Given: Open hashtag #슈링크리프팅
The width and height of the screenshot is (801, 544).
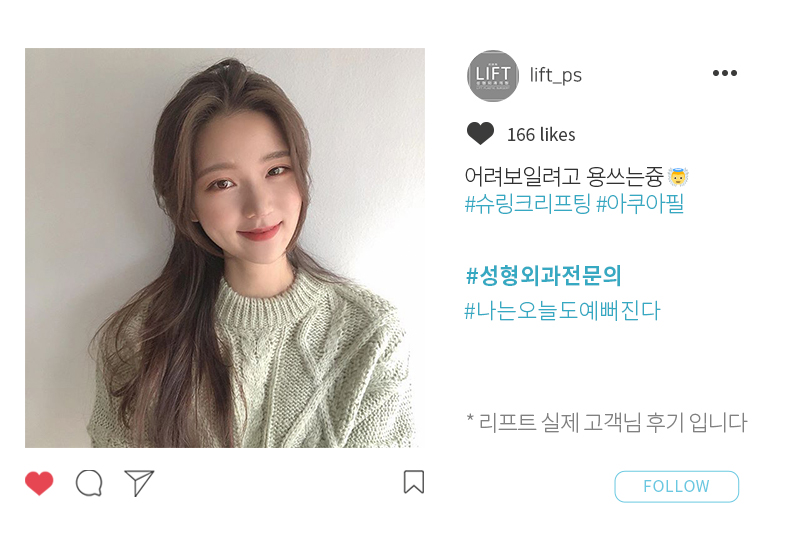Looking at the screenshot, I should tap(528, 203).
